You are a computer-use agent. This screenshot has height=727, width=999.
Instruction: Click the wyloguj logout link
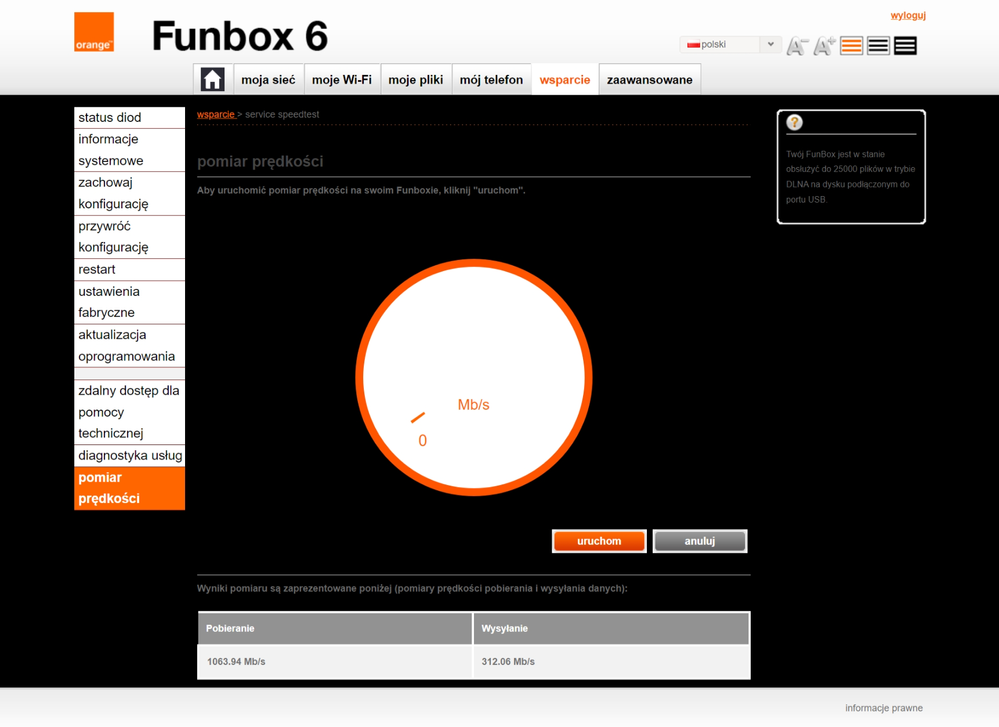click(908, 15)
